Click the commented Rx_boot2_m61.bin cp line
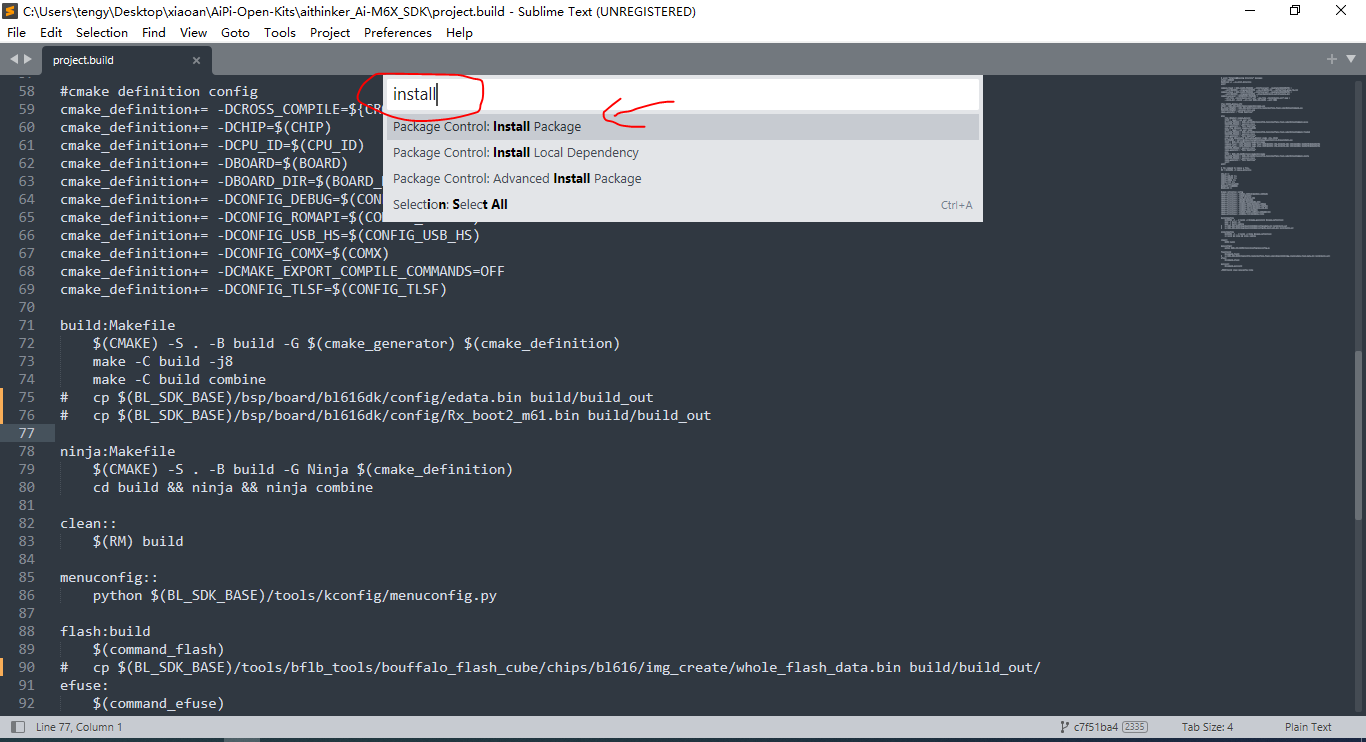This screenshot has width=1366, height=742. (x=386, y=415)
